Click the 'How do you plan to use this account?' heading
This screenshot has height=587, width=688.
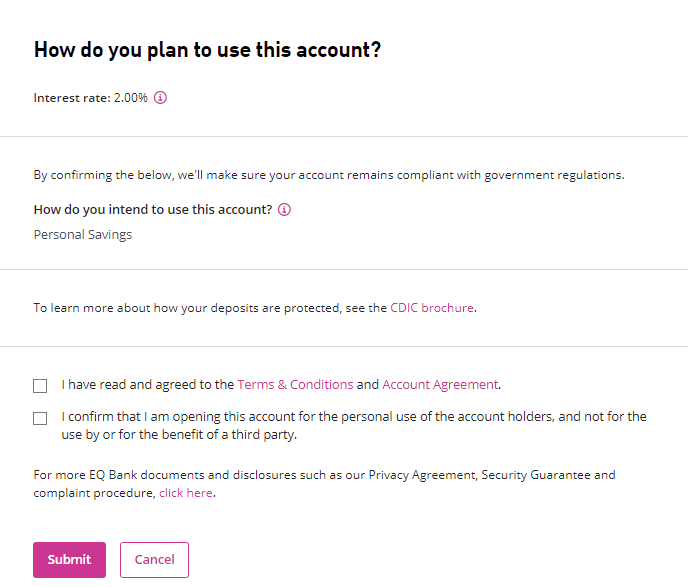[x=207, y=50]
